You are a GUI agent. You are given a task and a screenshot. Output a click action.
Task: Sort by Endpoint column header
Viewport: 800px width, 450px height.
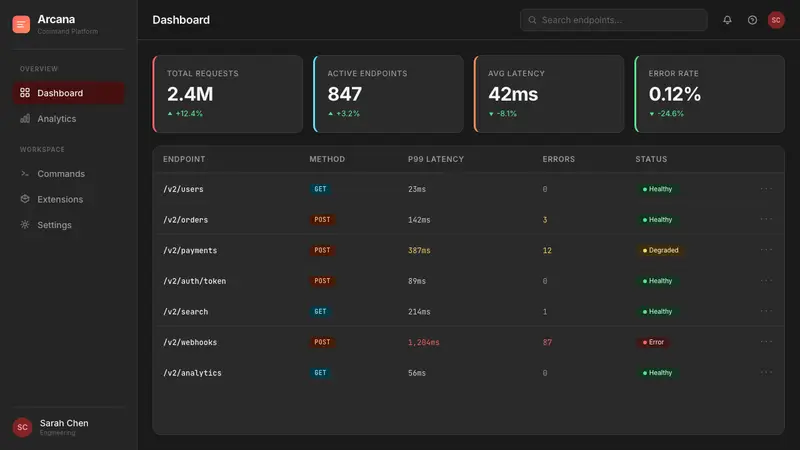(184, 159)
